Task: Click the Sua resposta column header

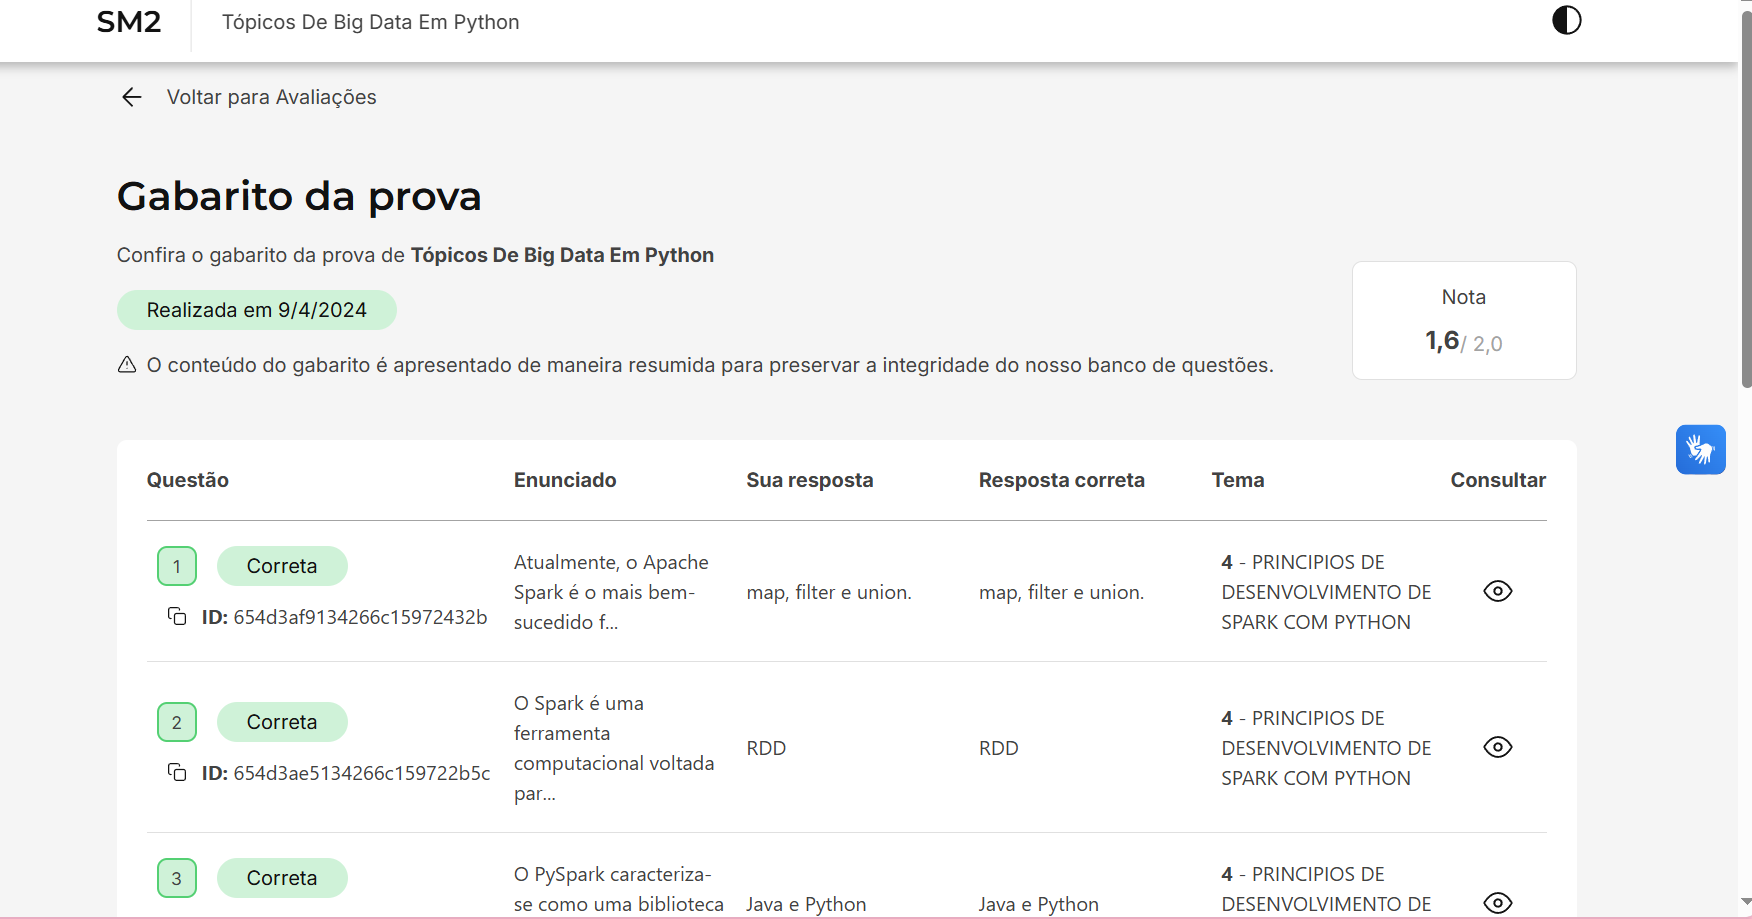Action: [x=810, y=480]
